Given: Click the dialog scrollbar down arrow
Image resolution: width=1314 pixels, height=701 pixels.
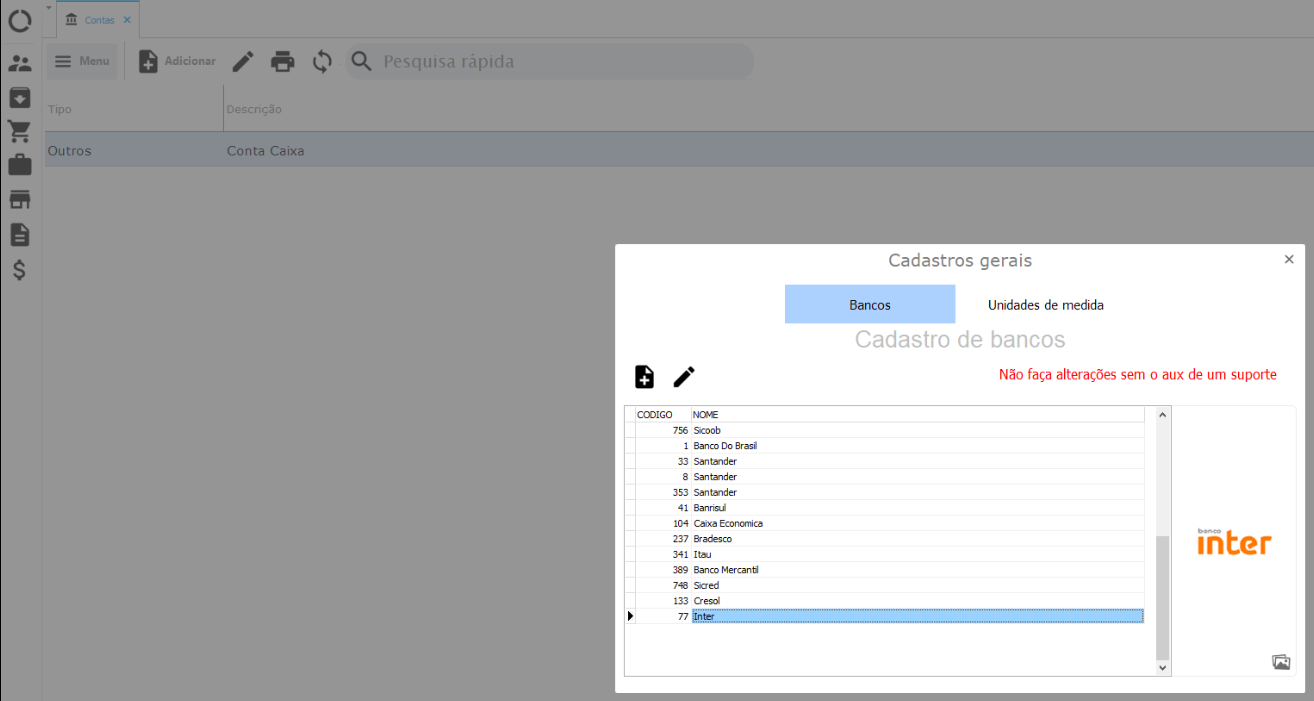Looking at the screenshot, I should 1161,667.
